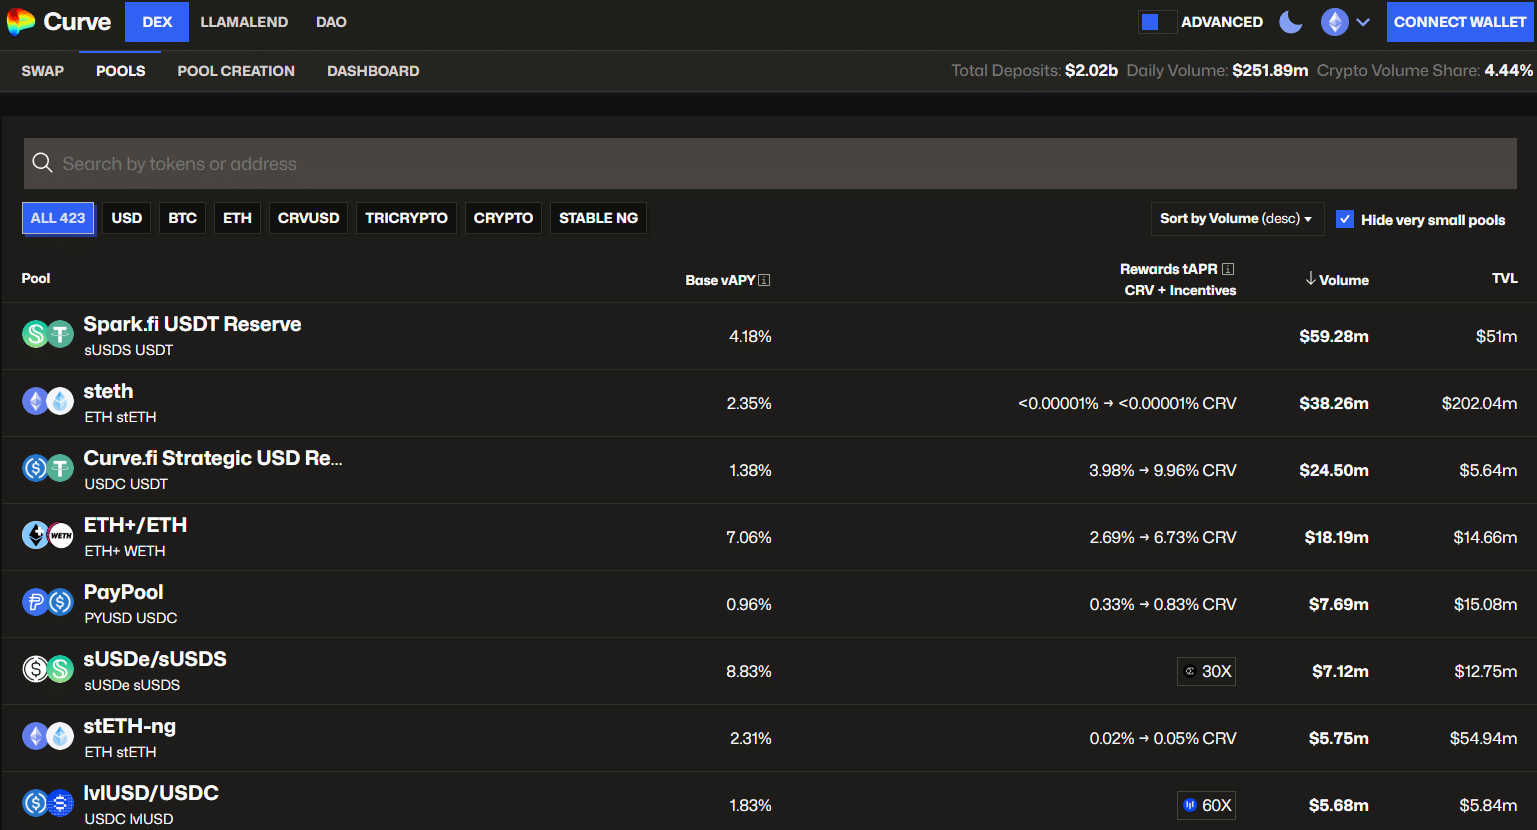Select the ALL 423 filter
The width and height of the screenshot is (1537, 830).
(x=58, y=218)
